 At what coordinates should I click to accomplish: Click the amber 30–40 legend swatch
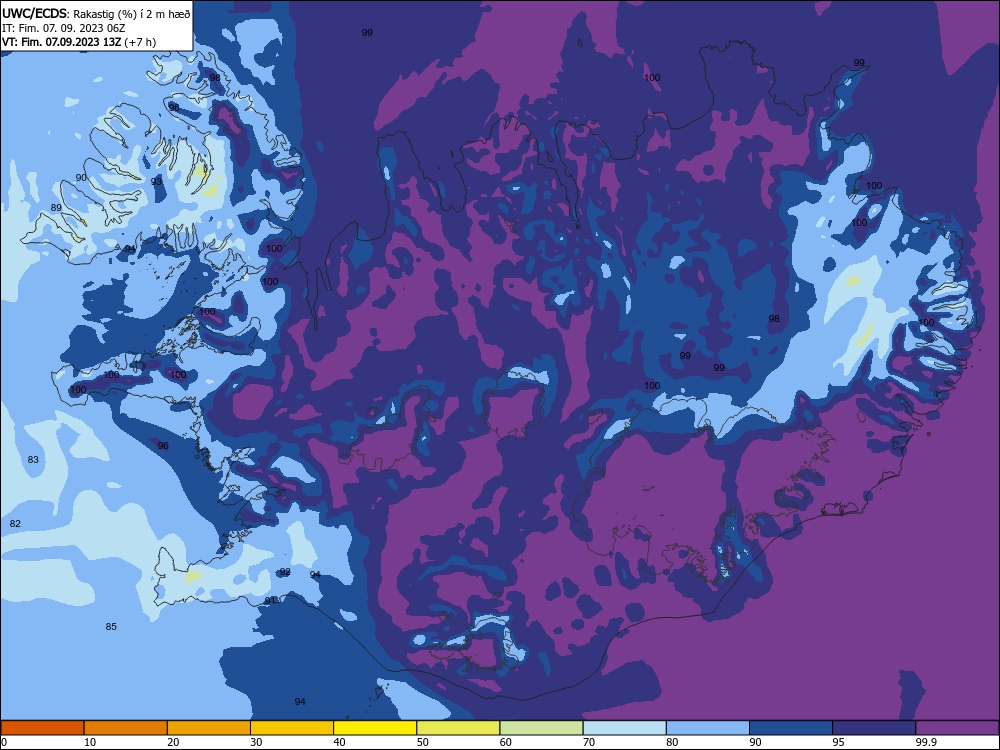292,728
